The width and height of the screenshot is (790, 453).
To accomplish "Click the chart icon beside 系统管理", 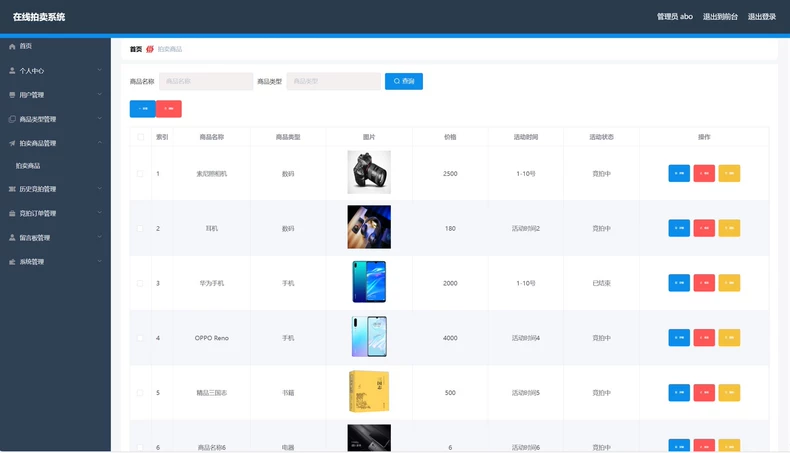I will (x=12, y=262).
